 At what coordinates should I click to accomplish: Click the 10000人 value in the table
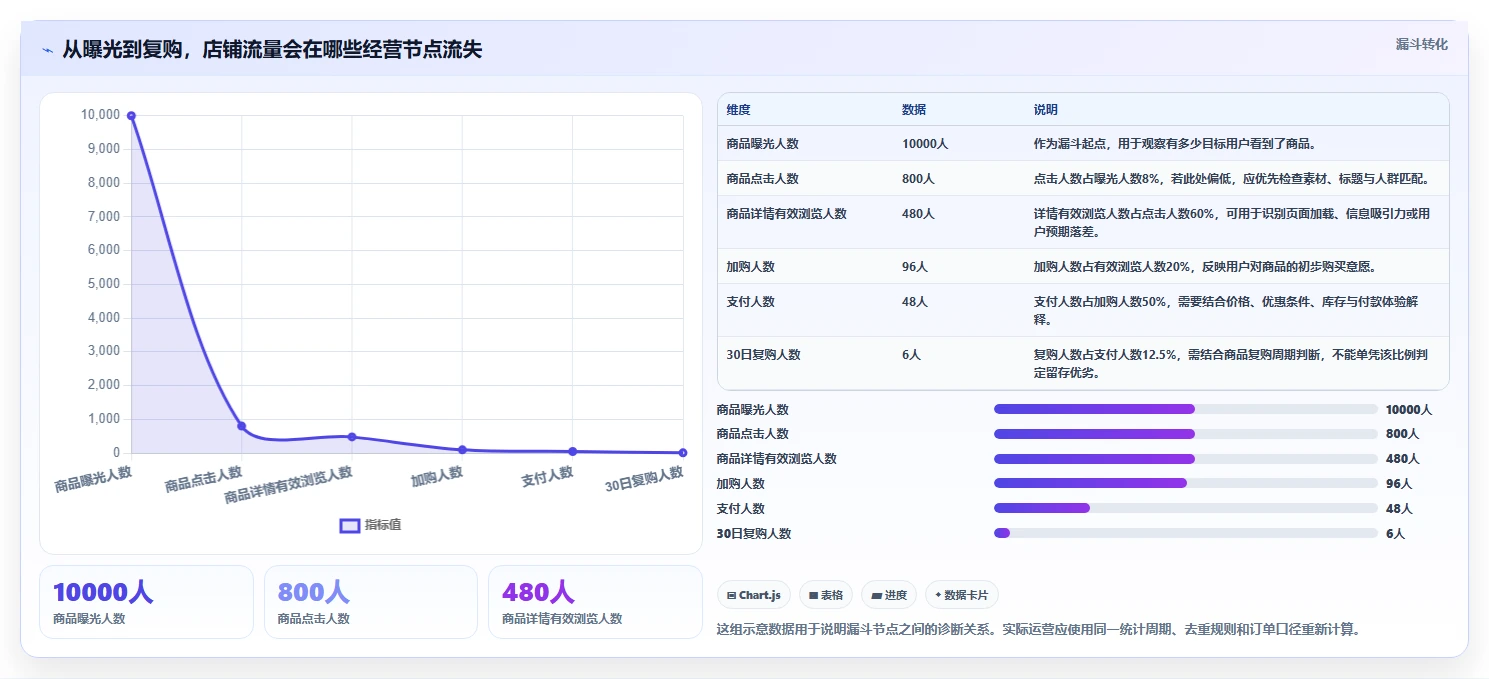[925, 144]
